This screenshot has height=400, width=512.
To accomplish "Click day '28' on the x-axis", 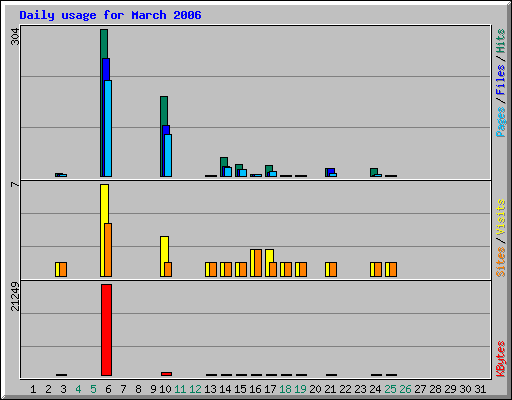I will tap(435, 389).
